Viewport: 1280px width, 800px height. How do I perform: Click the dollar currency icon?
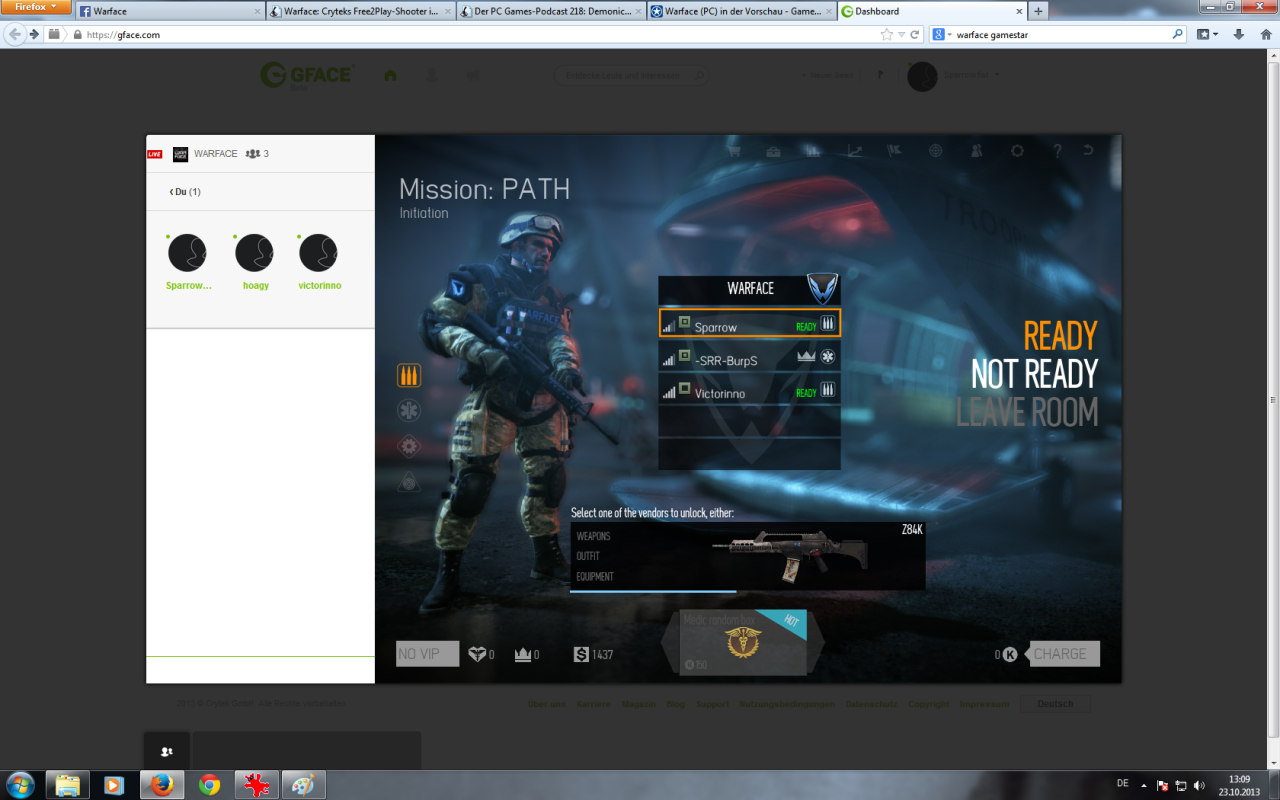pos(581,654)
